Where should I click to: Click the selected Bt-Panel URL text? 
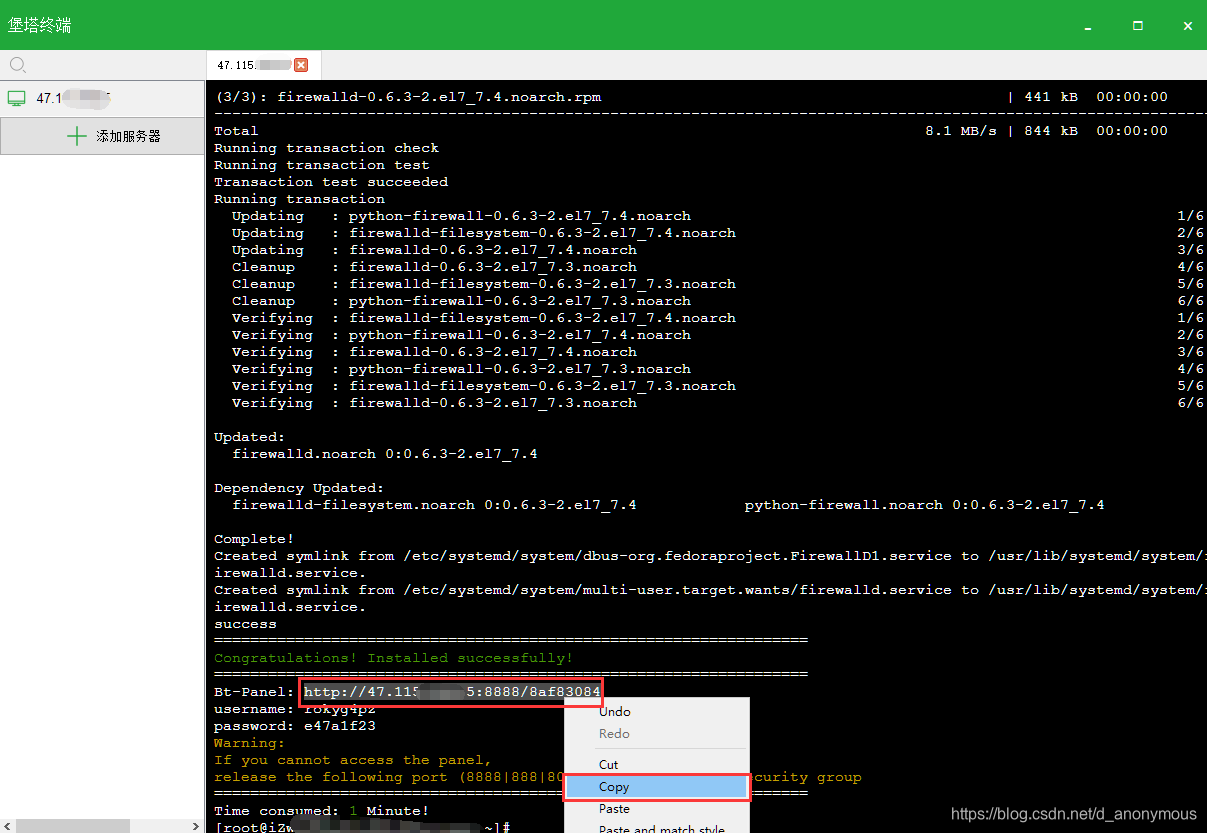(x=452, y=692)
